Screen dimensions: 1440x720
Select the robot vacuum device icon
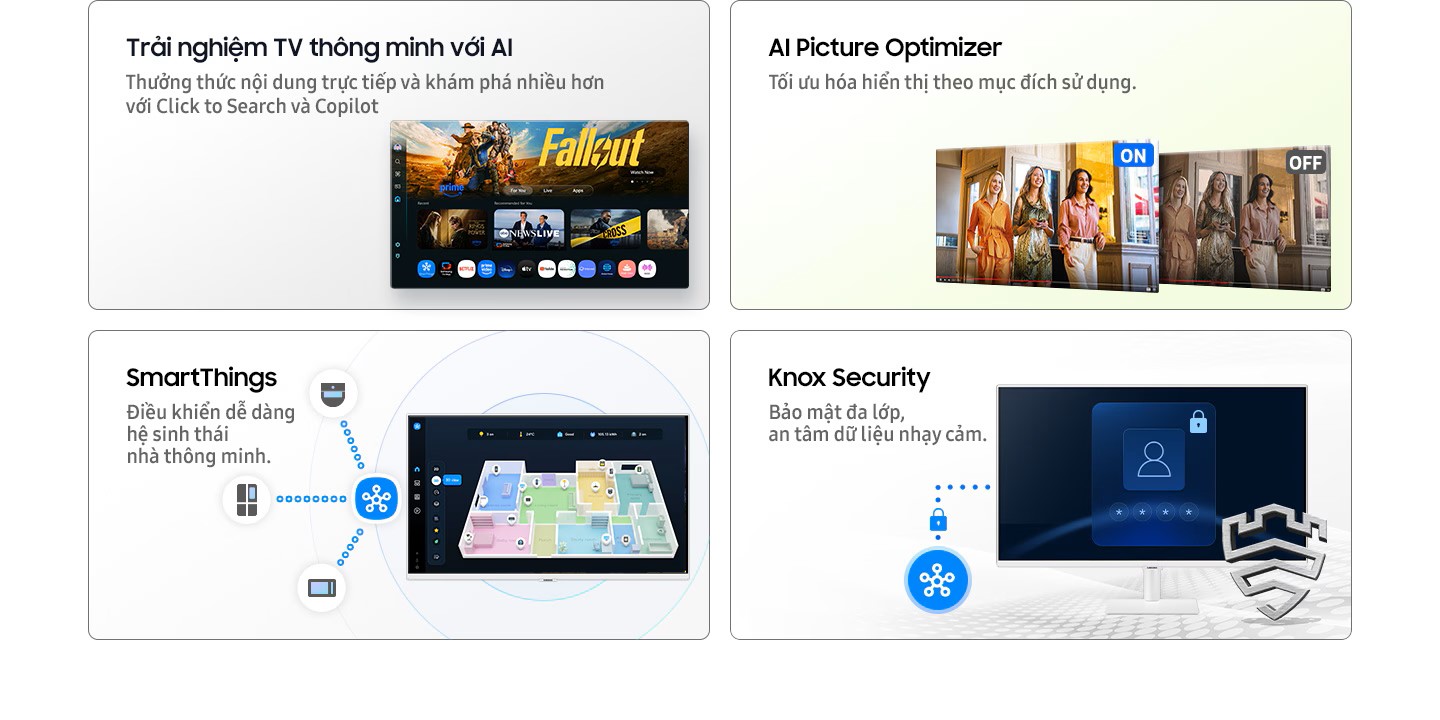(x=333, y=394)
